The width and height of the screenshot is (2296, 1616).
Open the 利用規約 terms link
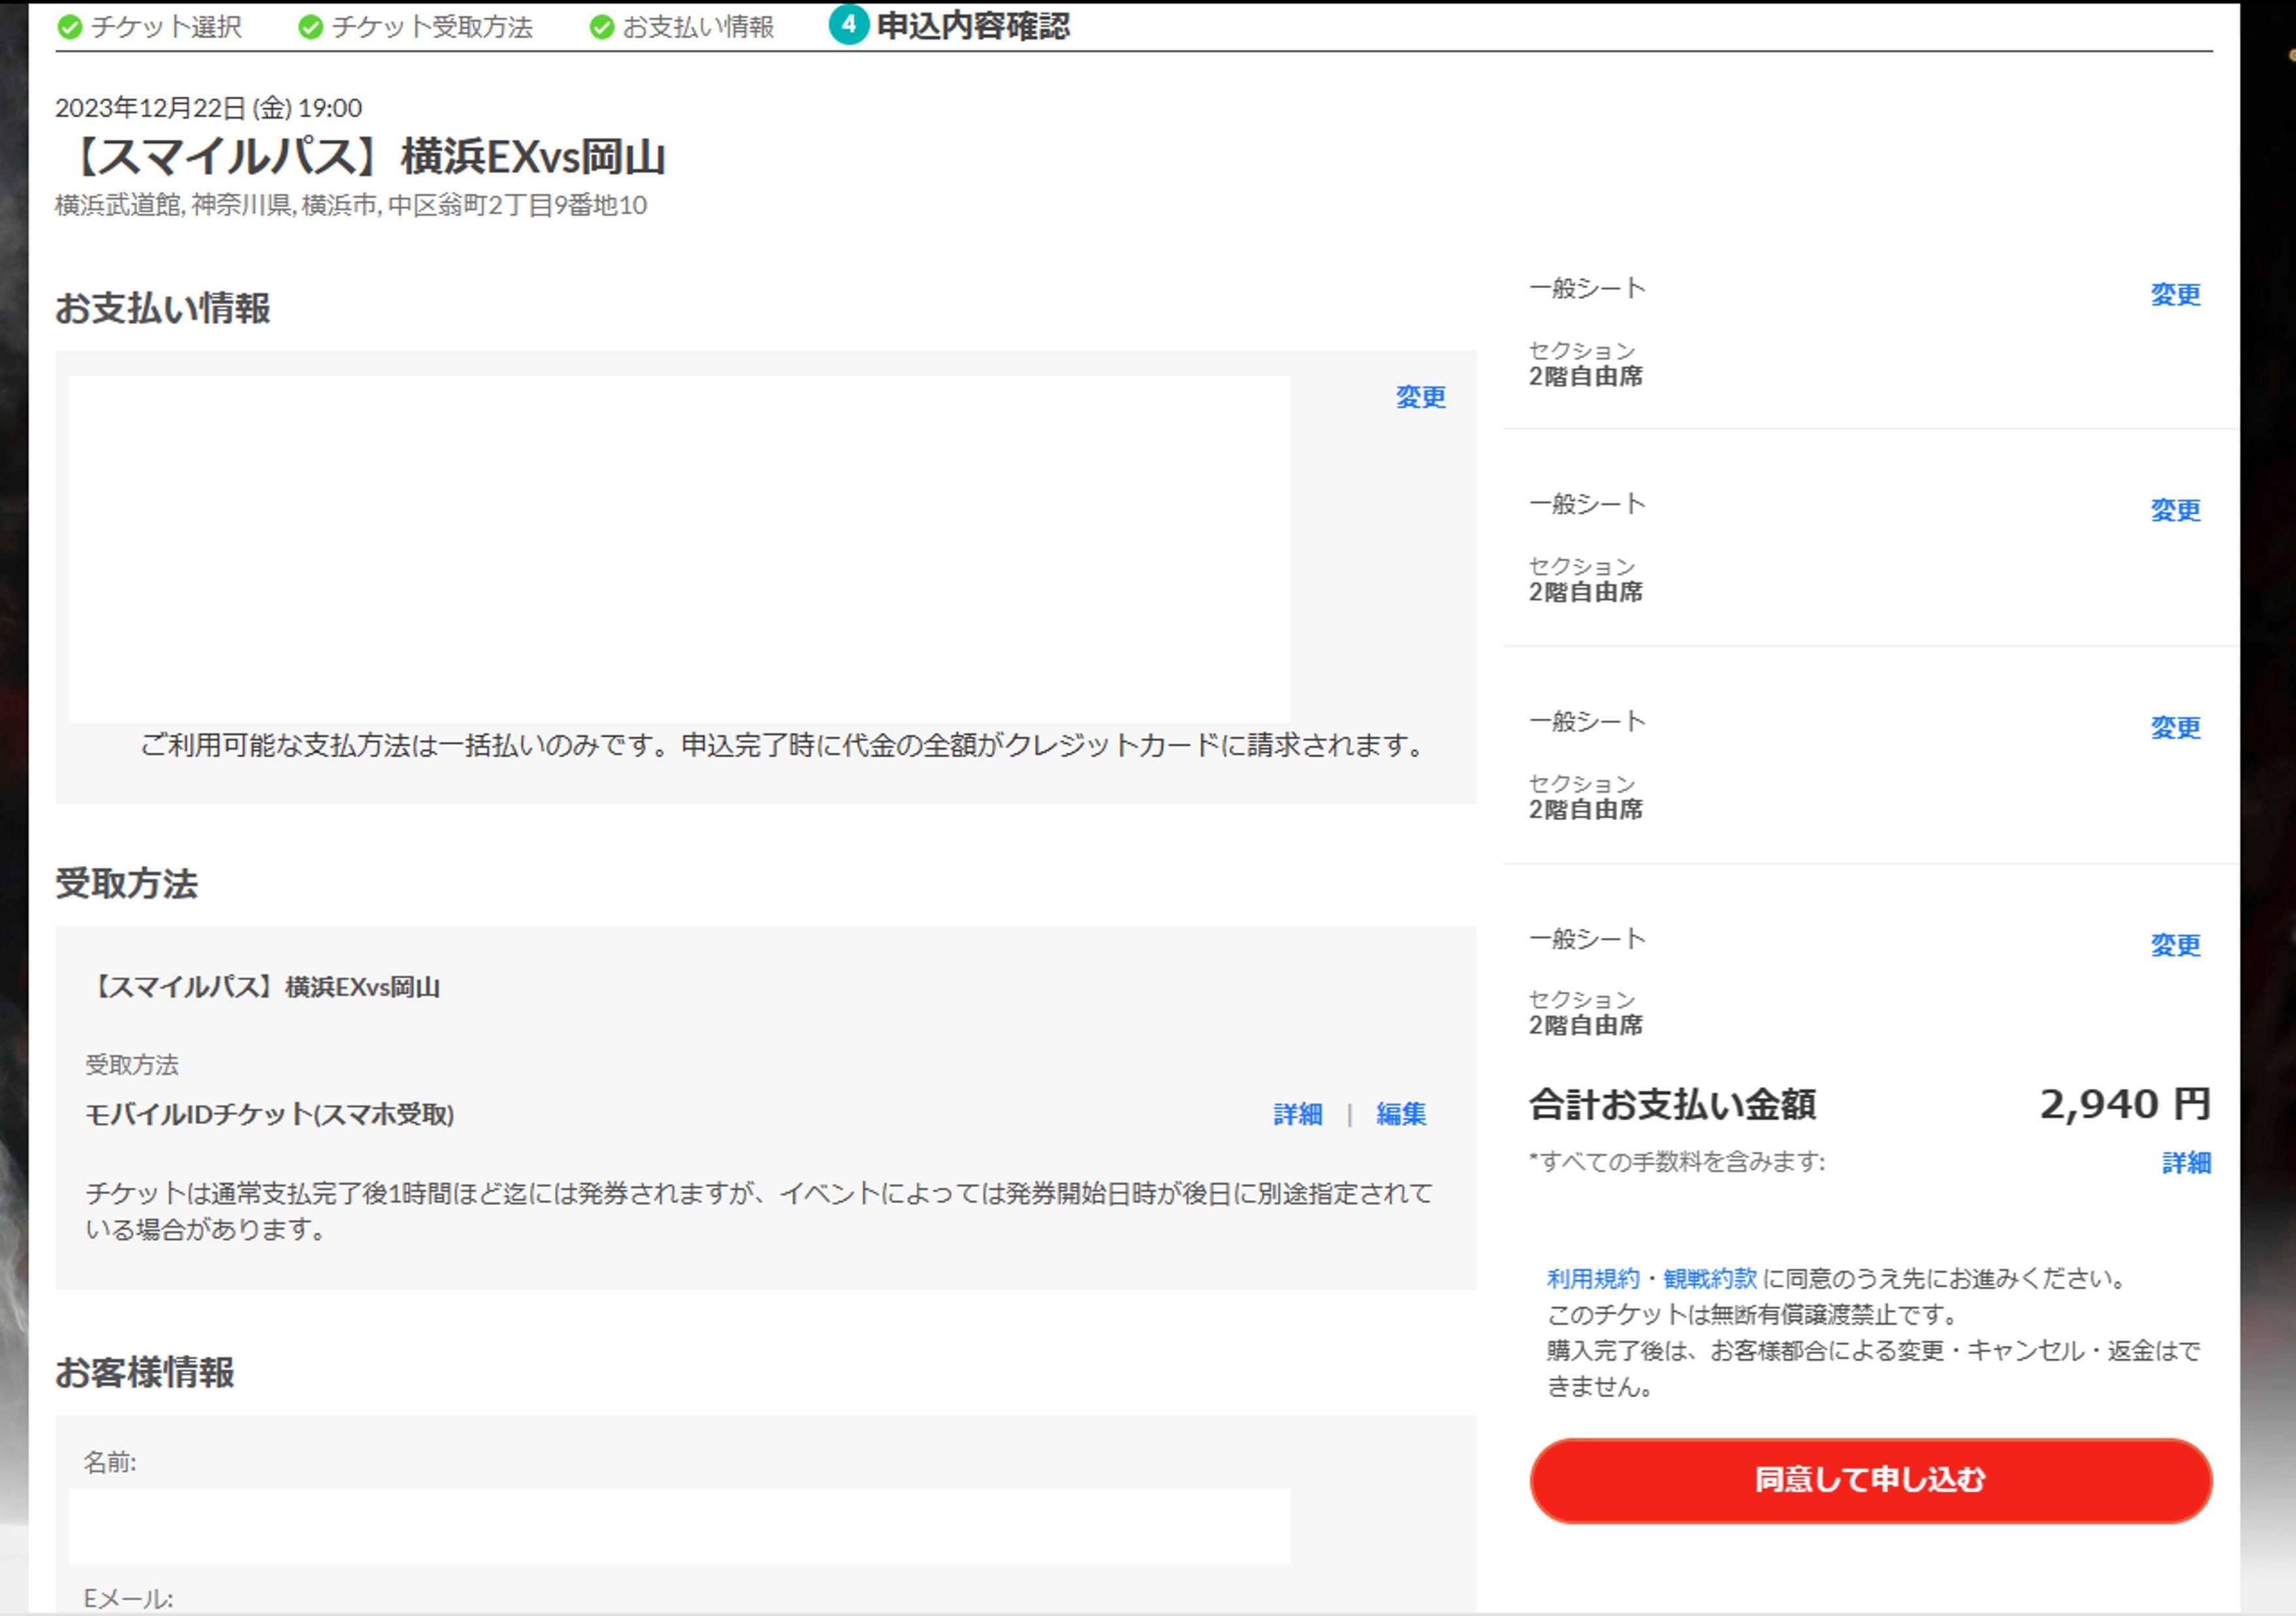1593,1278
